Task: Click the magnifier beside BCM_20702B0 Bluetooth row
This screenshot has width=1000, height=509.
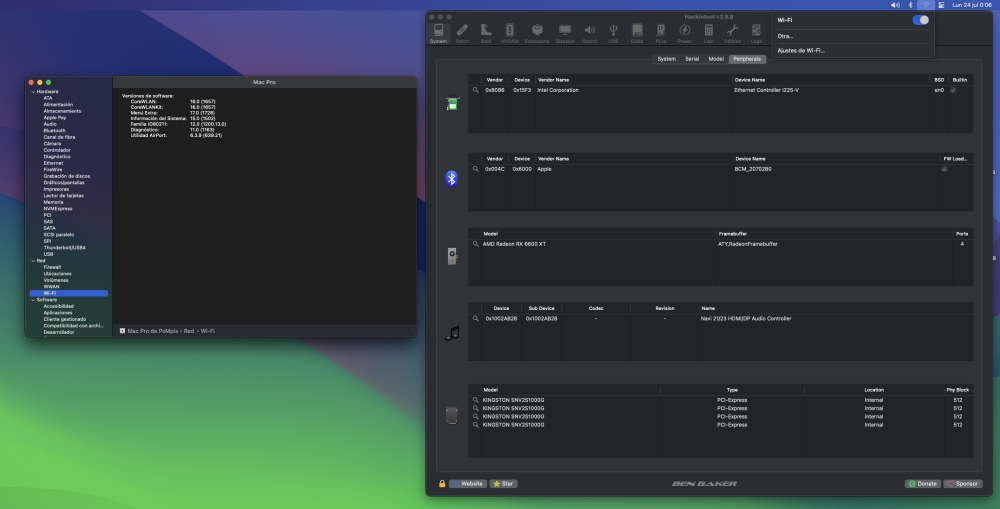Action: [x=475, y=169]
